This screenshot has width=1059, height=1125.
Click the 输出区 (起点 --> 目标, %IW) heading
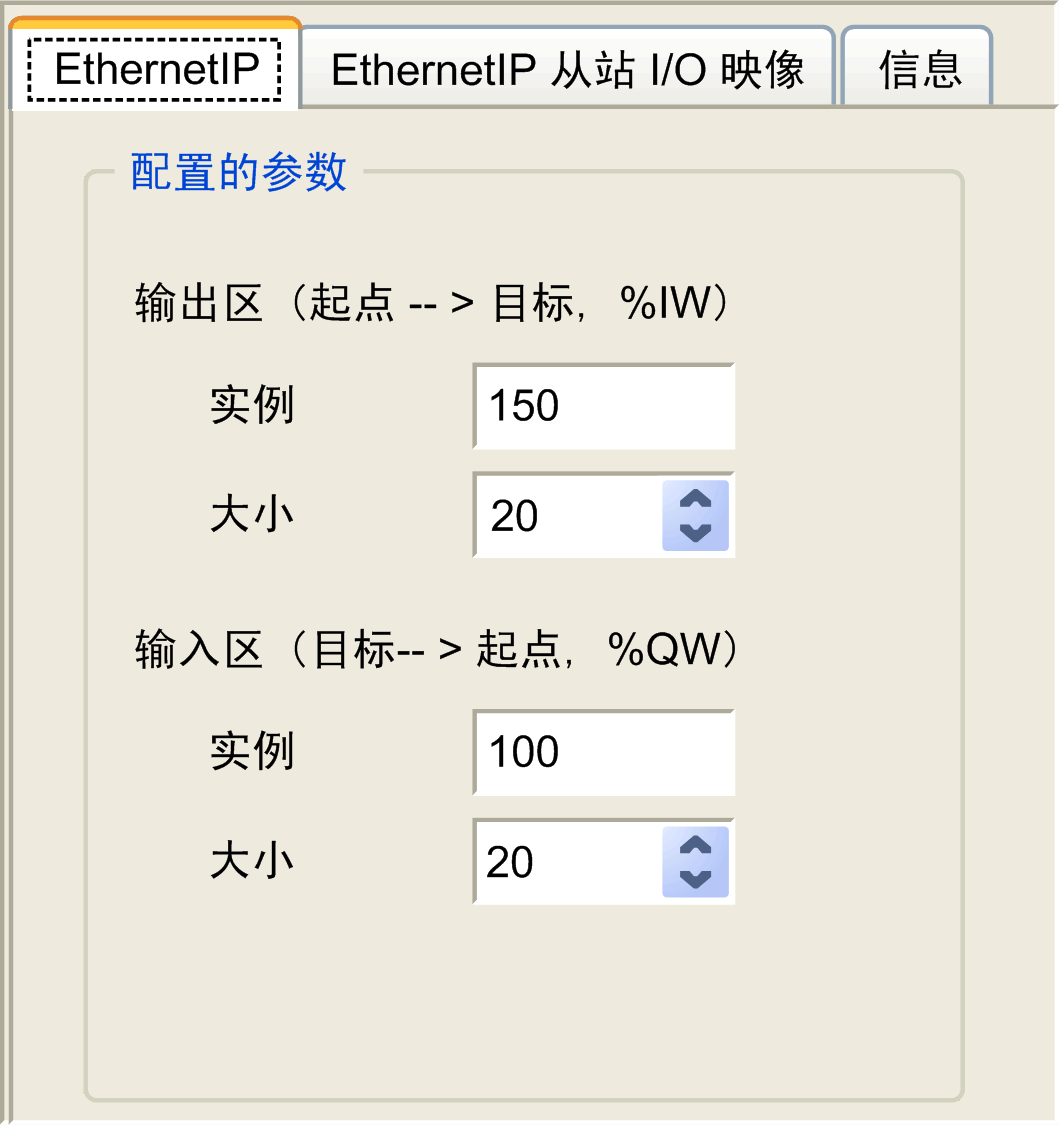[437, 304]
